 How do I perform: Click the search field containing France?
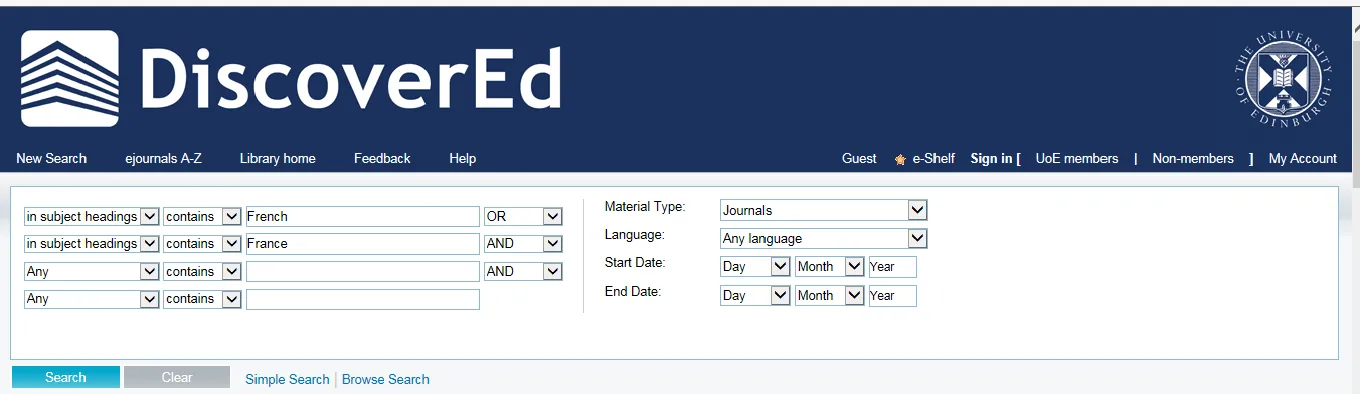click(x=363, y=243)
